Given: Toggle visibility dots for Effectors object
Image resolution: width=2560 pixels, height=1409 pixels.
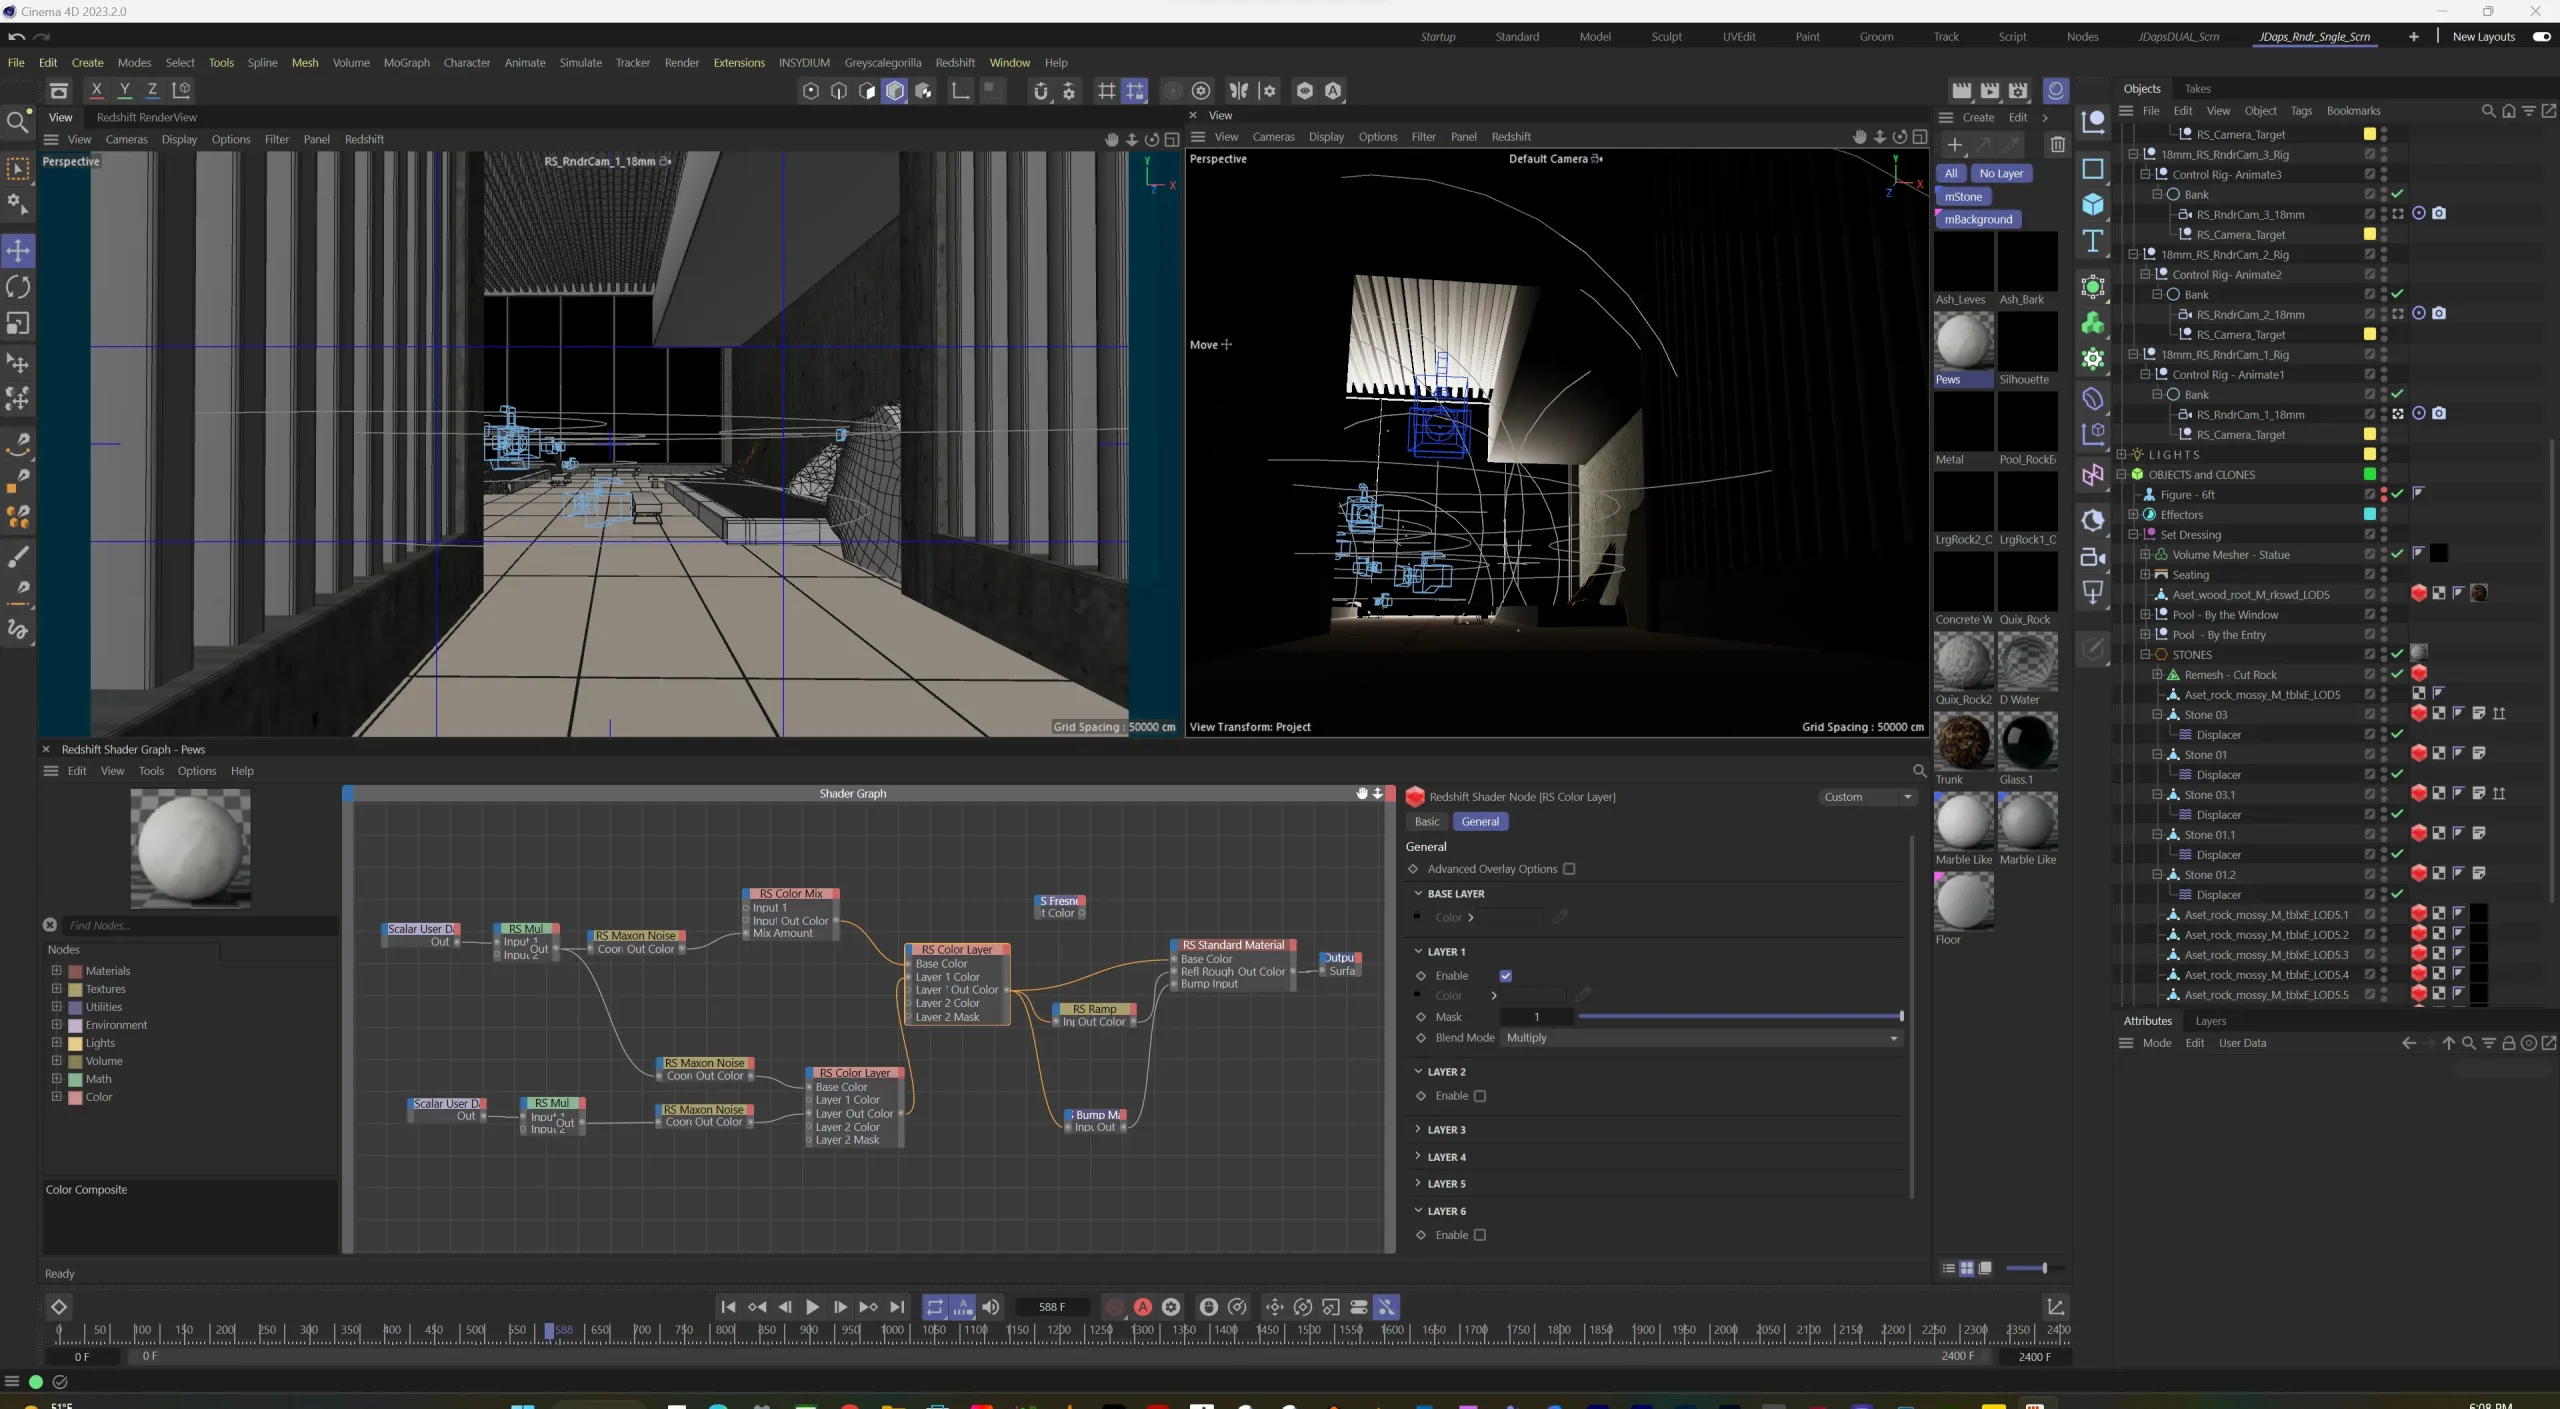Looking at the screenshot, I should click(x=2384, y=515).
